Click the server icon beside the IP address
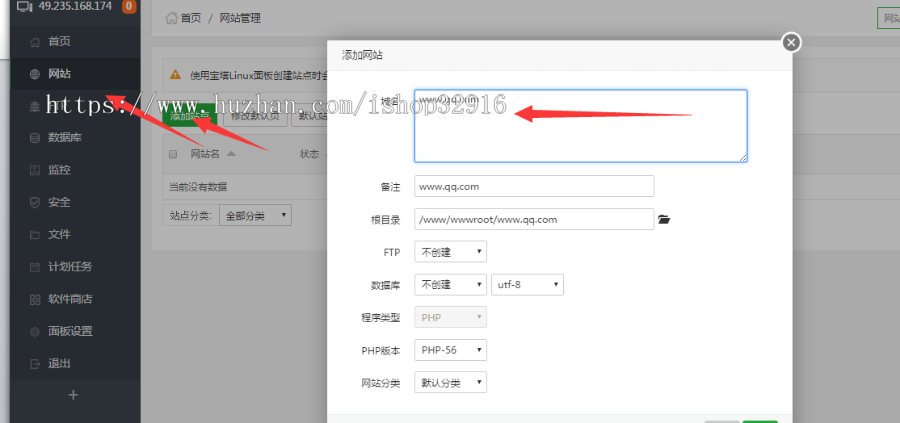Screen dimensions: 900x423 [25, 7]
